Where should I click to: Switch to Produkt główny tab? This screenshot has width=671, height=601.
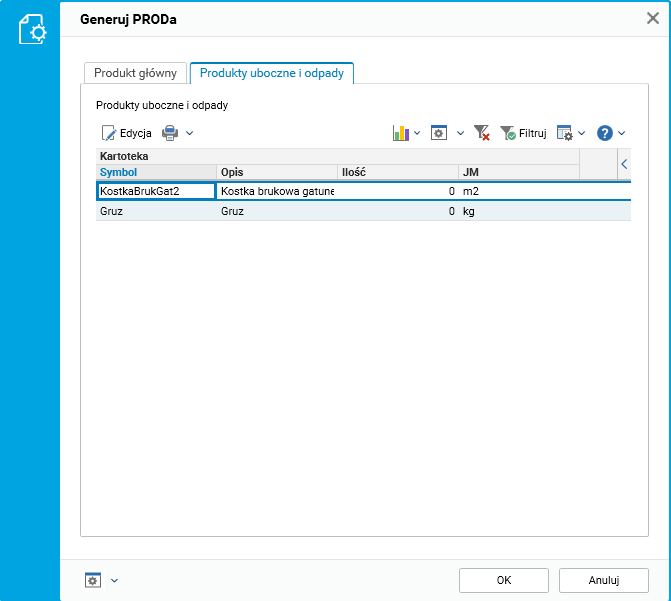tap(135, 73)
